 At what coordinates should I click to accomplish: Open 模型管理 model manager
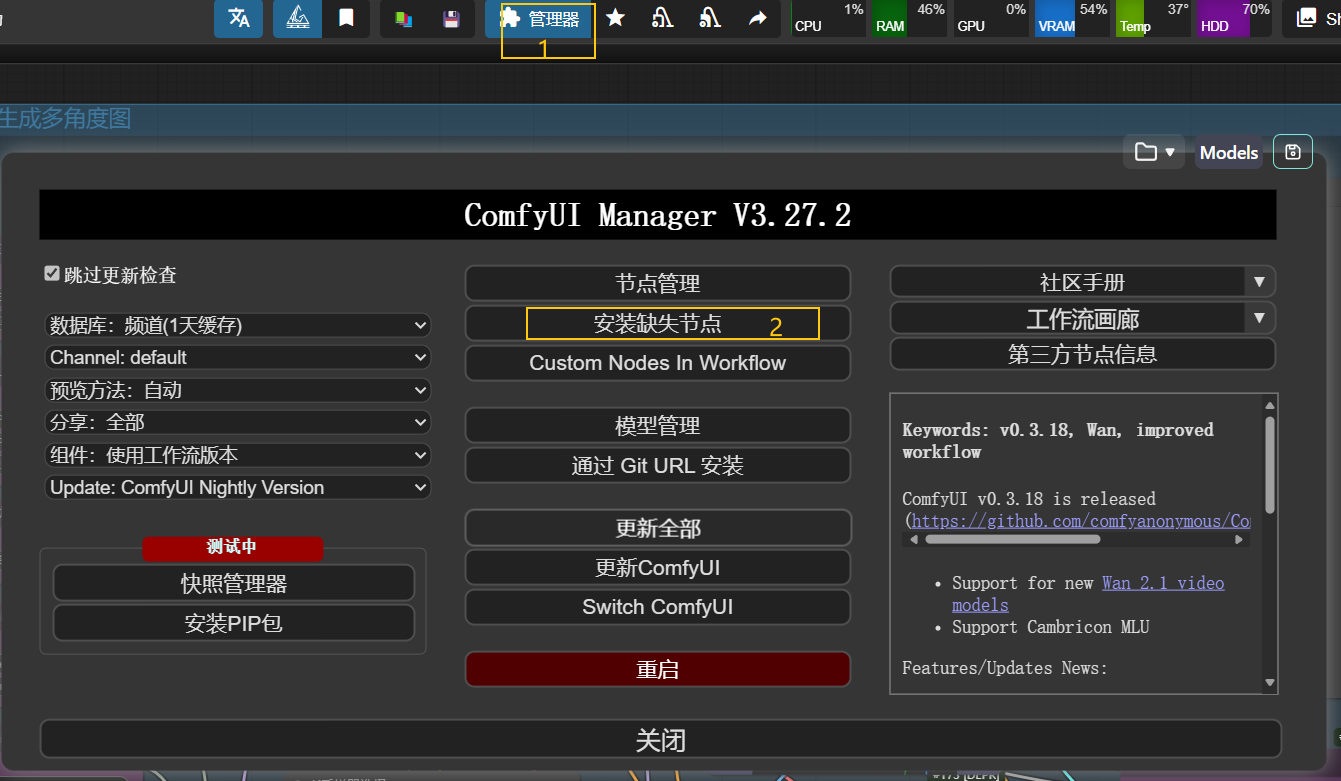point(658,425)
